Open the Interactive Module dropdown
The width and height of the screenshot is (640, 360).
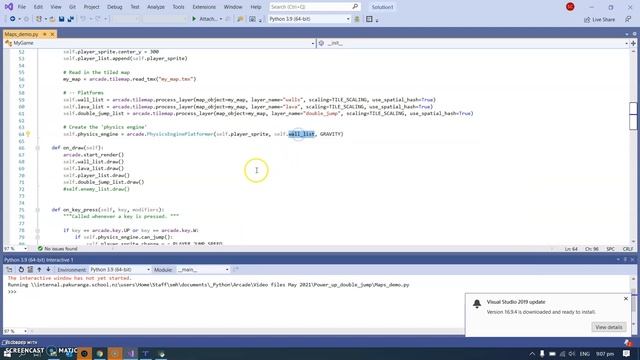(203, 270)
